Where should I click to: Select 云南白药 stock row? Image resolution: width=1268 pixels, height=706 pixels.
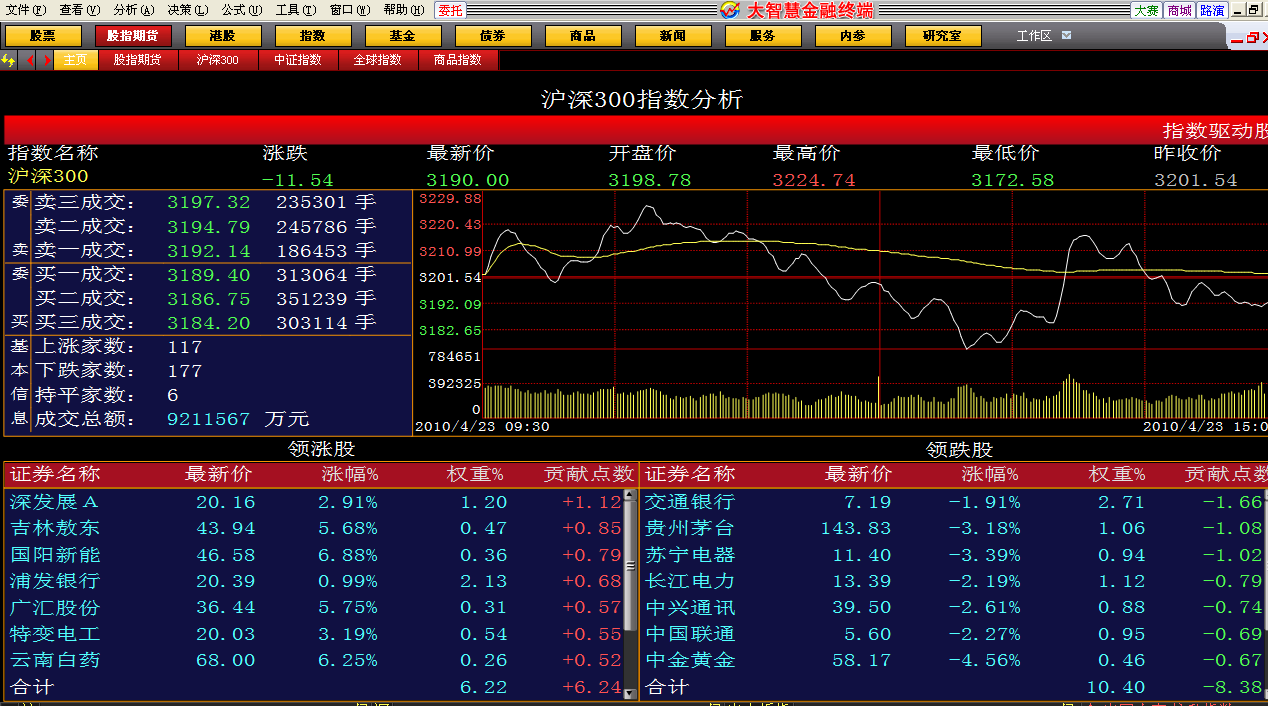pyautogui.click(x=314, y=661)
